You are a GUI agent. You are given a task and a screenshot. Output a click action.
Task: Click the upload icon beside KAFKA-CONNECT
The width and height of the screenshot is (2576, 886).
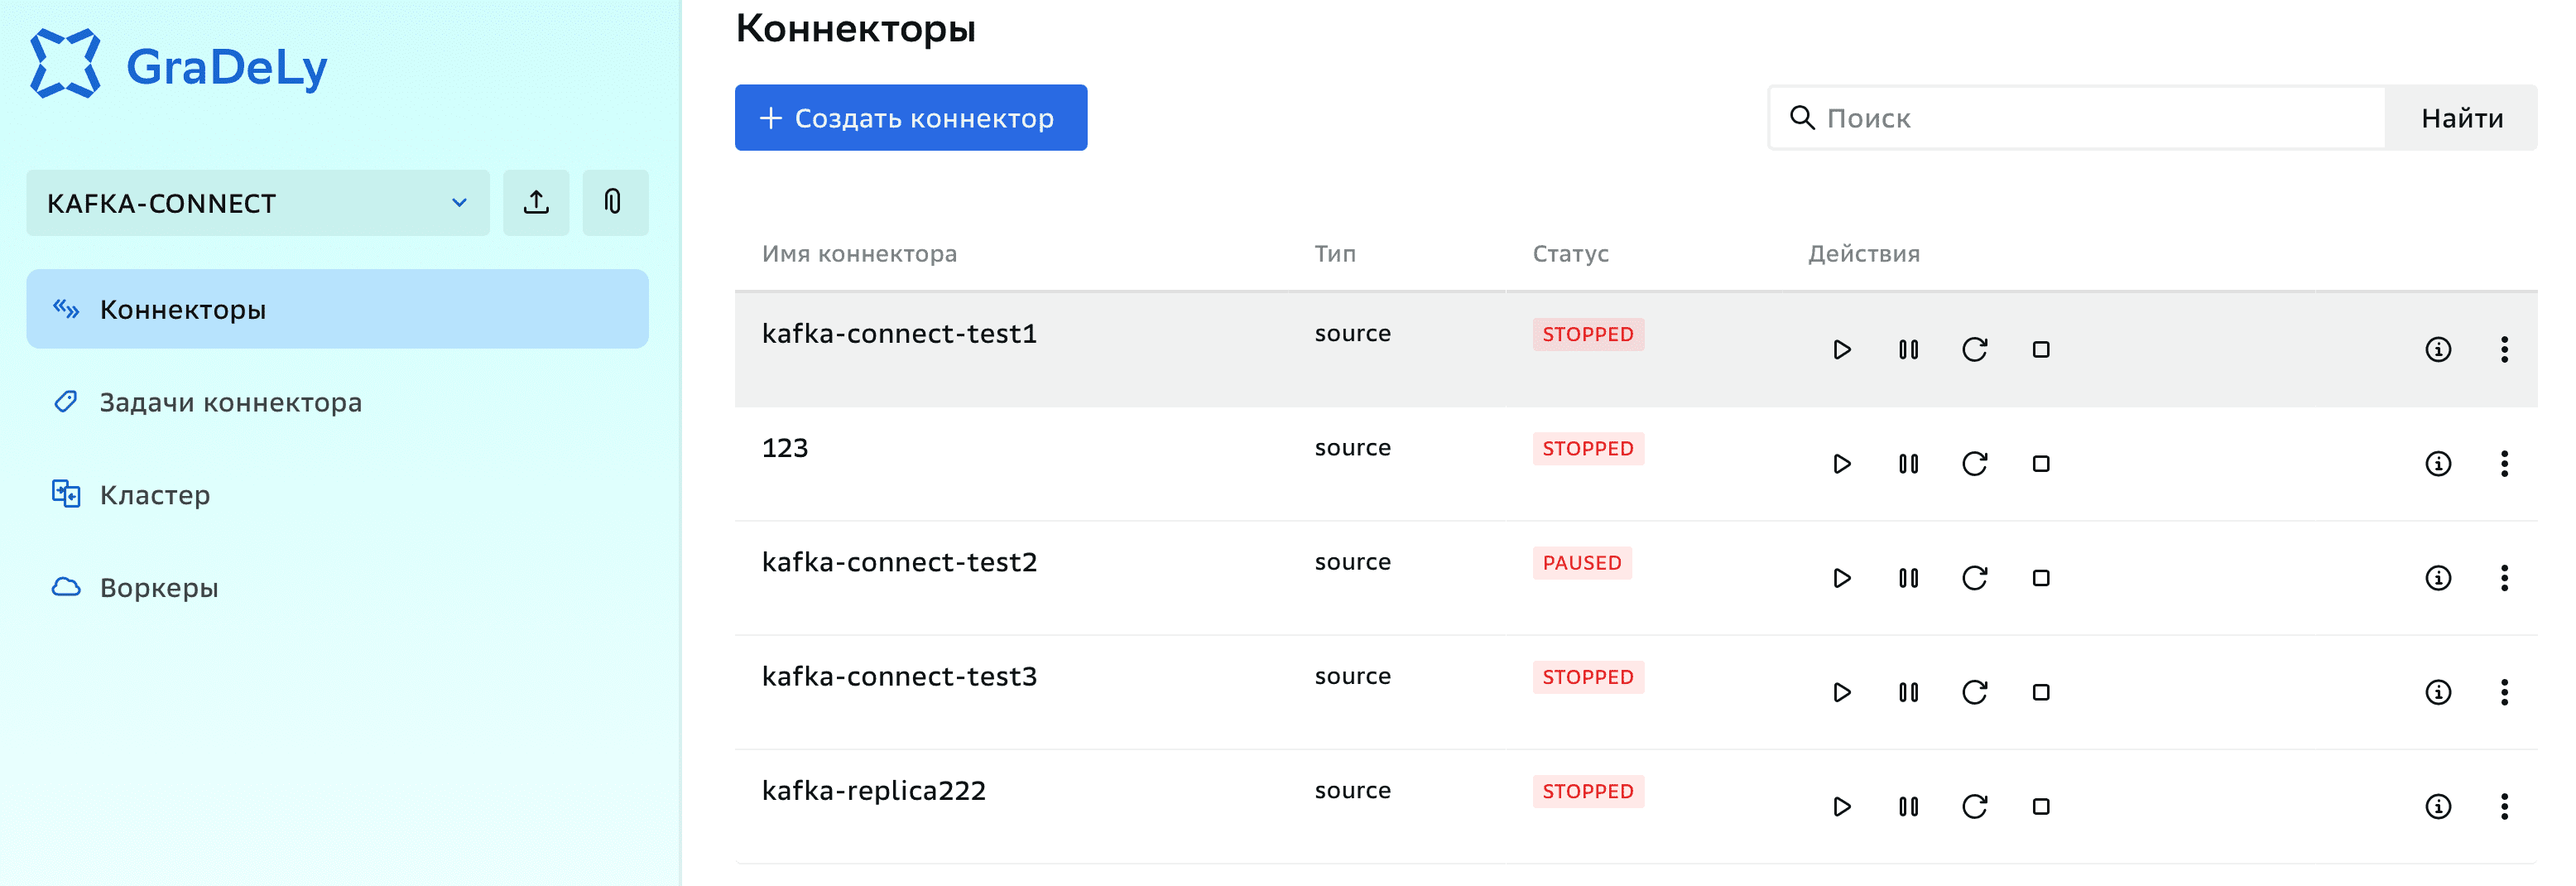pos(536,203)
